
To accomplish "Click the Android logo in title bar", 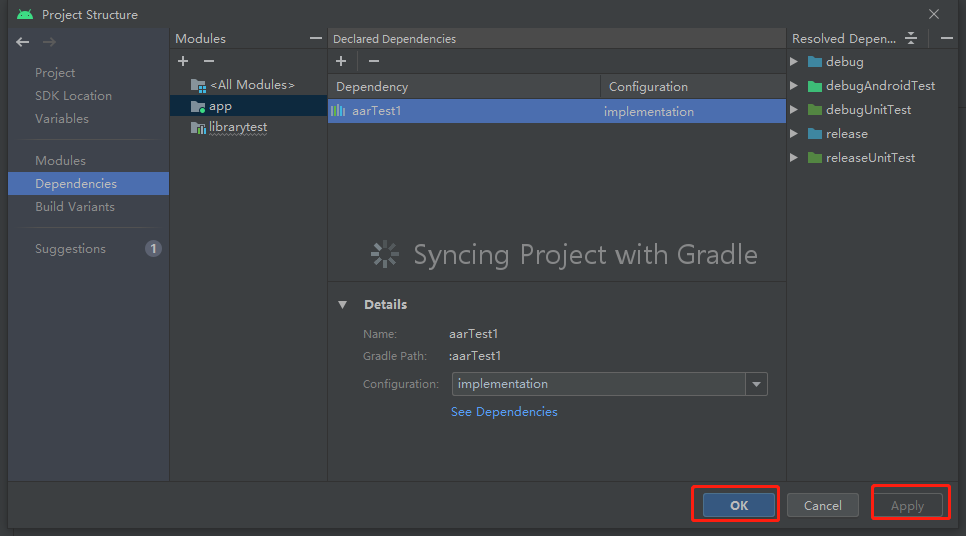I will click(25, 14).
